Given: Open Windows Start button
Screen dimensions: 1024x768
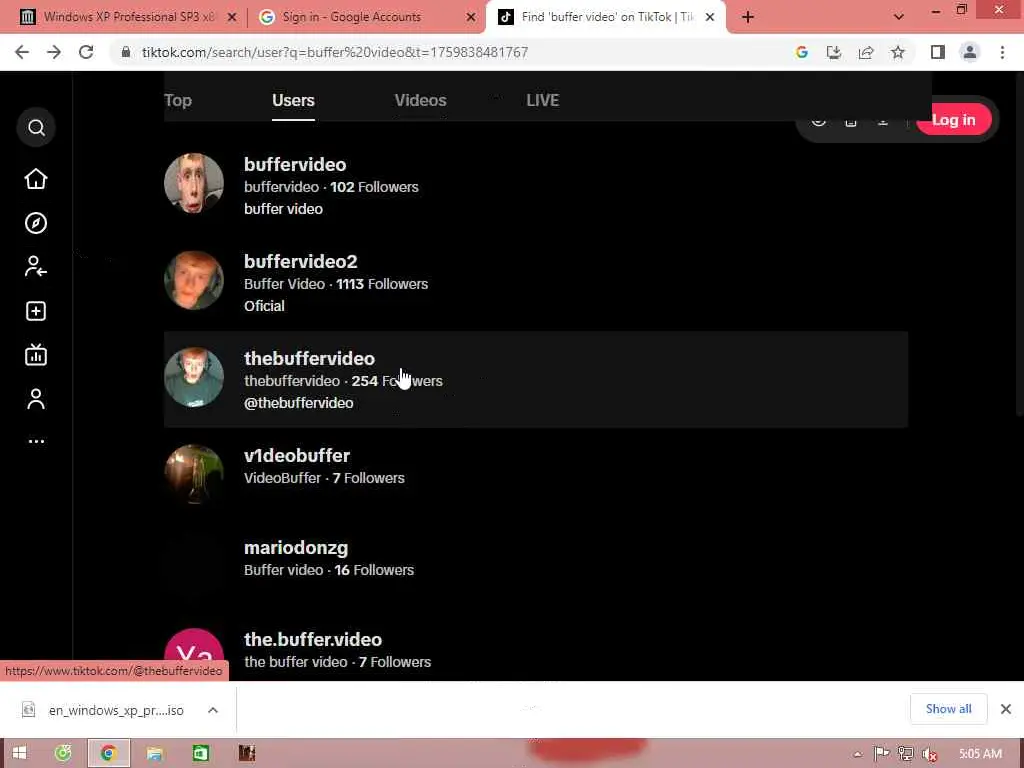Looking at the screenshot, I should coord(19,754).
